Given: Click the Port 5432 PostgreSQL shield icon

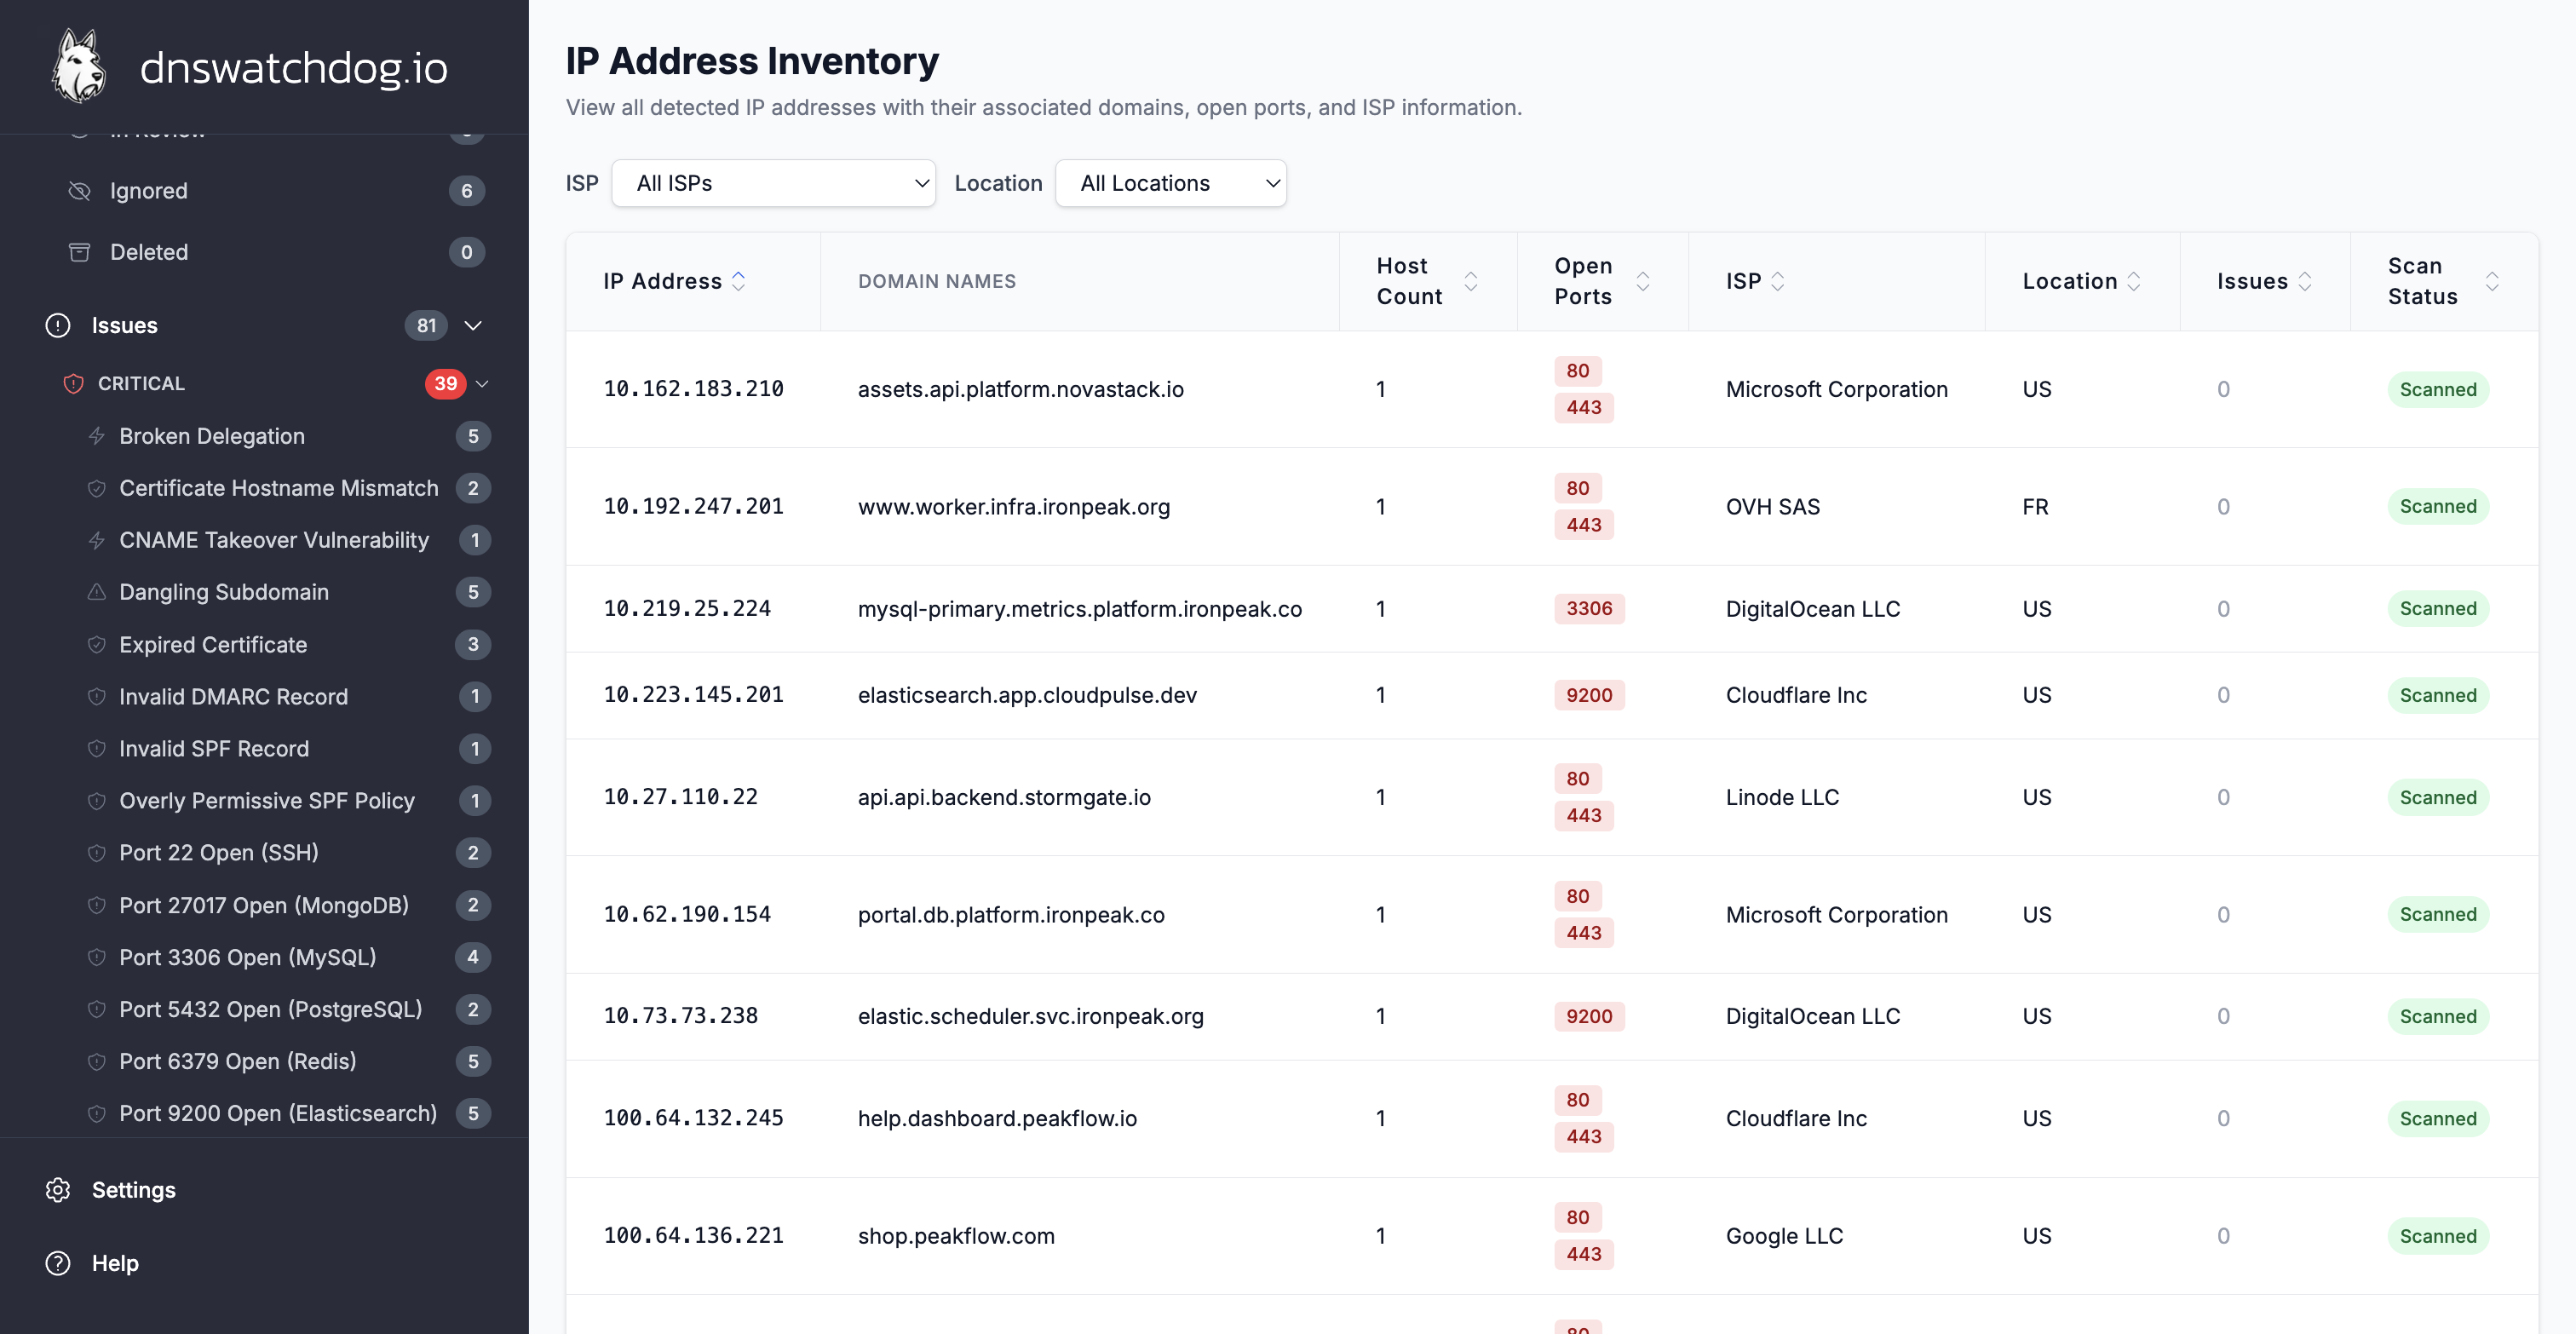Looking at the screenshot, I should coord(97,1009).
